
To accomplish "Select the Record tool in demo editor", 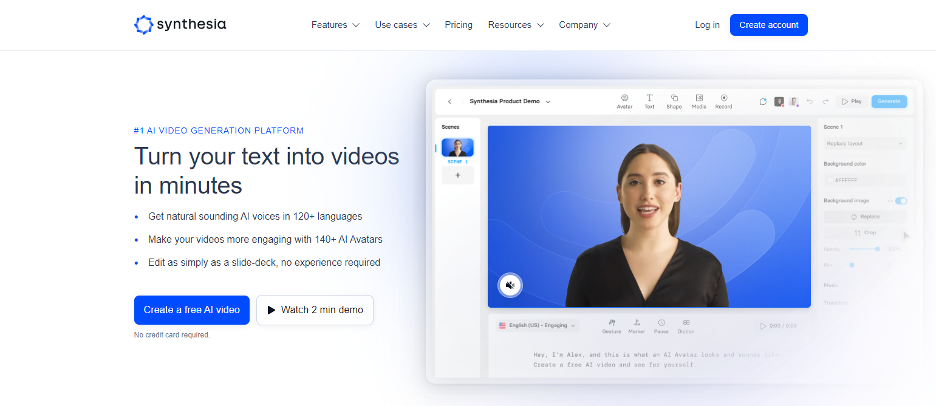I will pos(723,101).
